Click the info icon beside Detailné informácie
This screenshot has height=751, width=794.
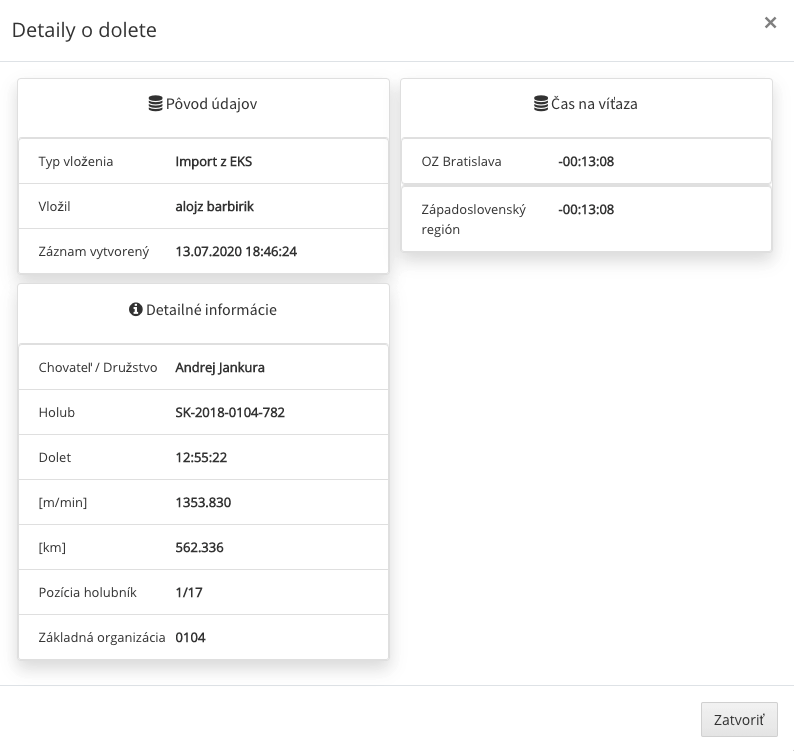(x=136, y=309)
